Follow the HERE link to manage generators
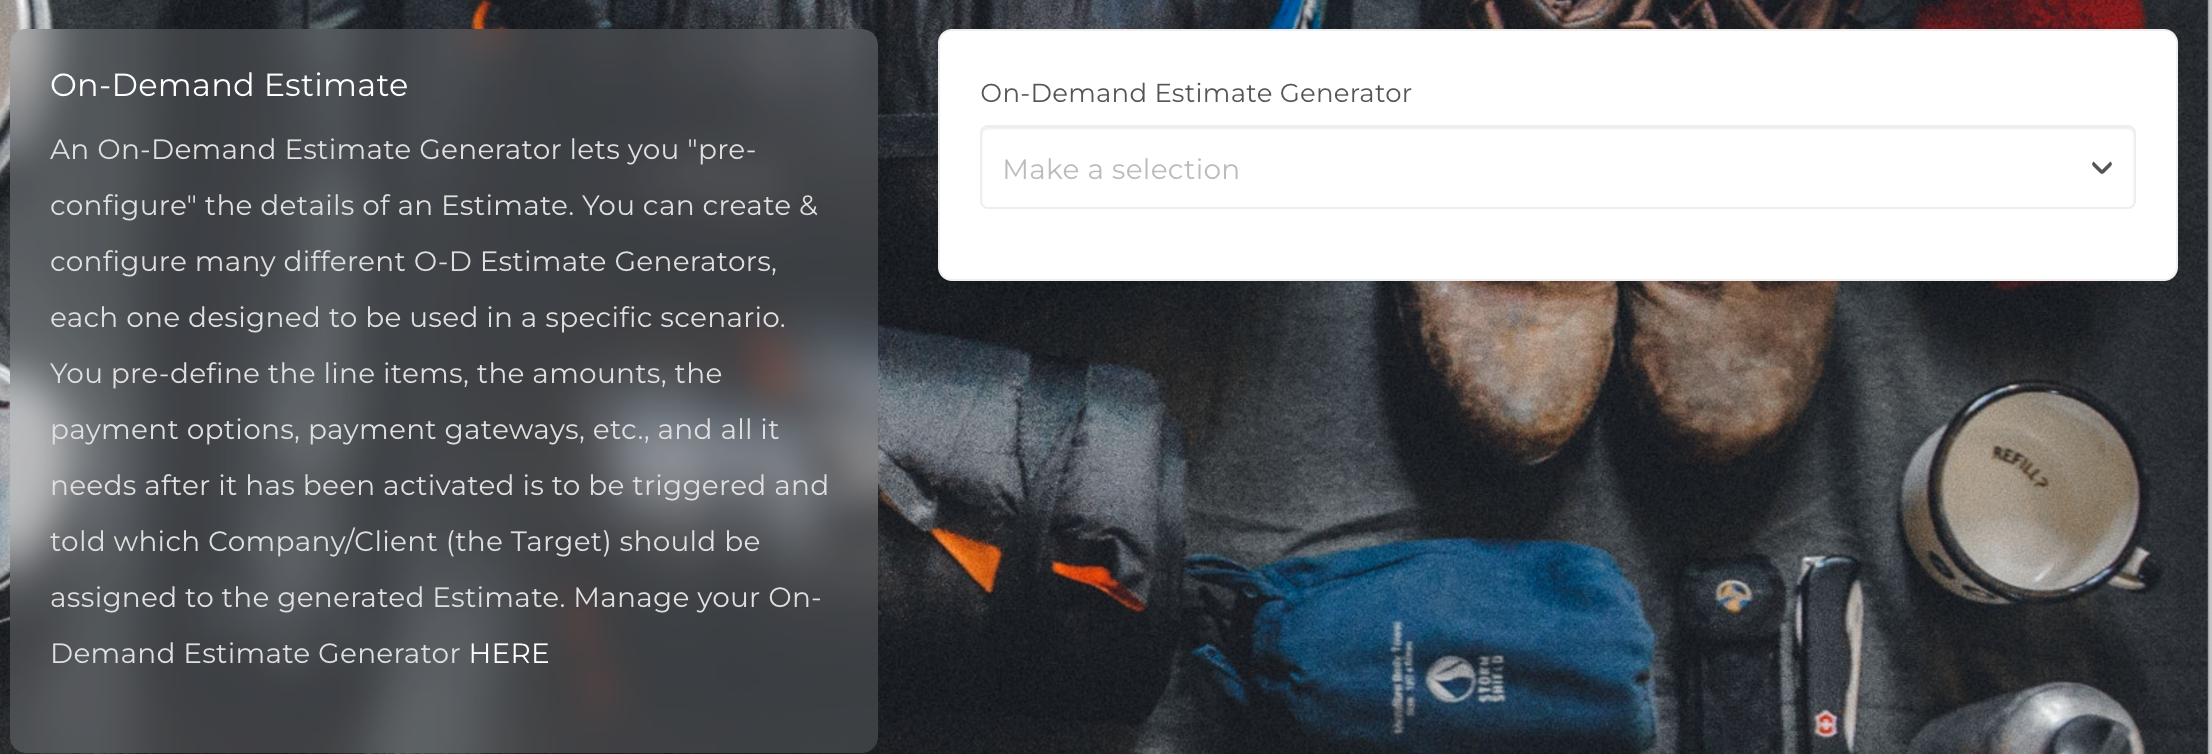The height and width of the screenshot is (754, 2212). pos(509,653)
